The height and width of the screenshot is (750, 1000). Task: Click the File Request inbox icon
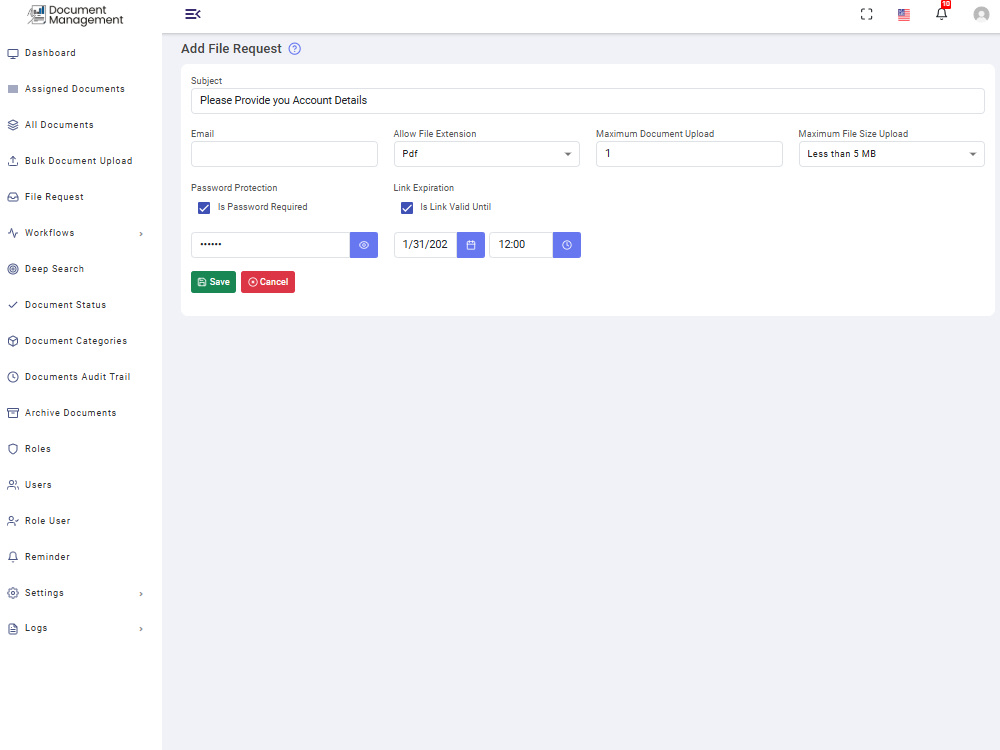click(x=13, y=197)
